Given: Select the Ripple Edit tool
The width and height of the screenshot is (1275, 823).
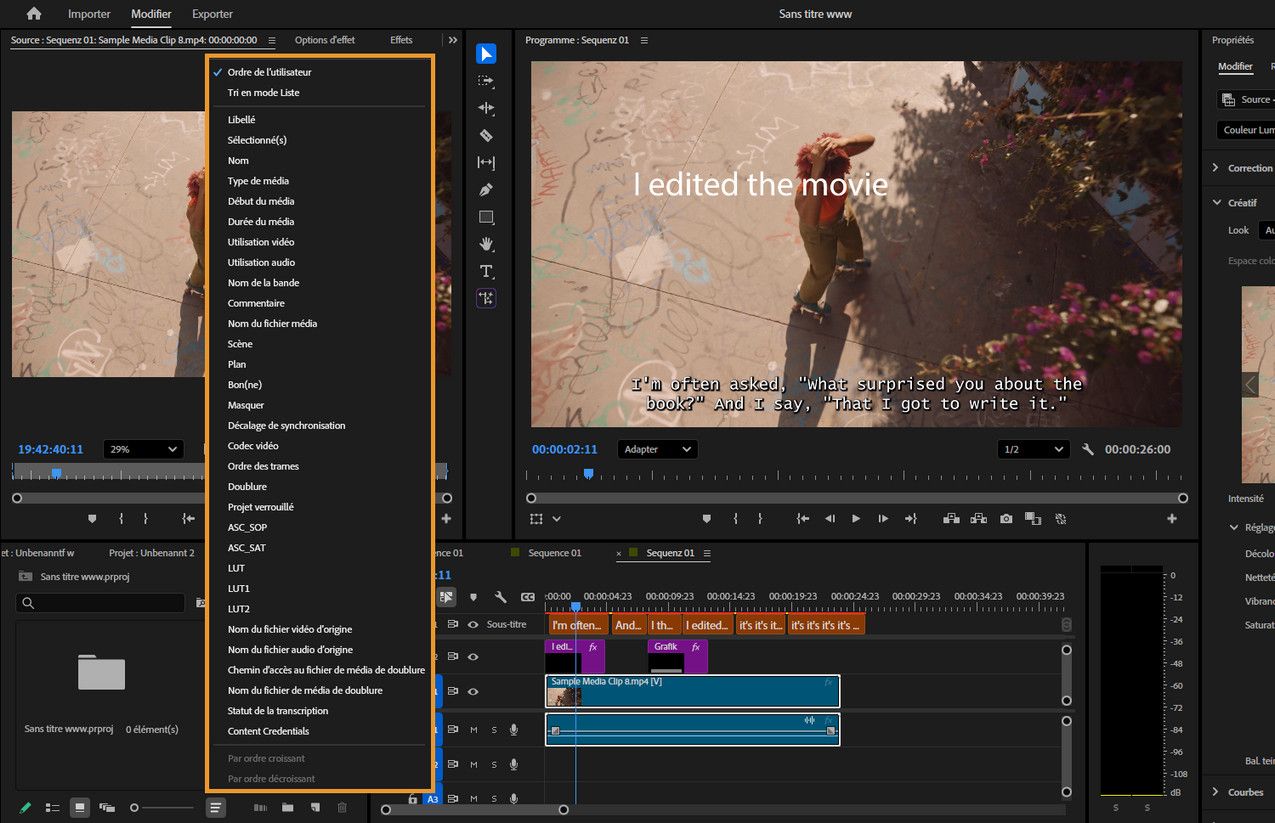Looking at the screenshot, I should click(x=486, y=108).
